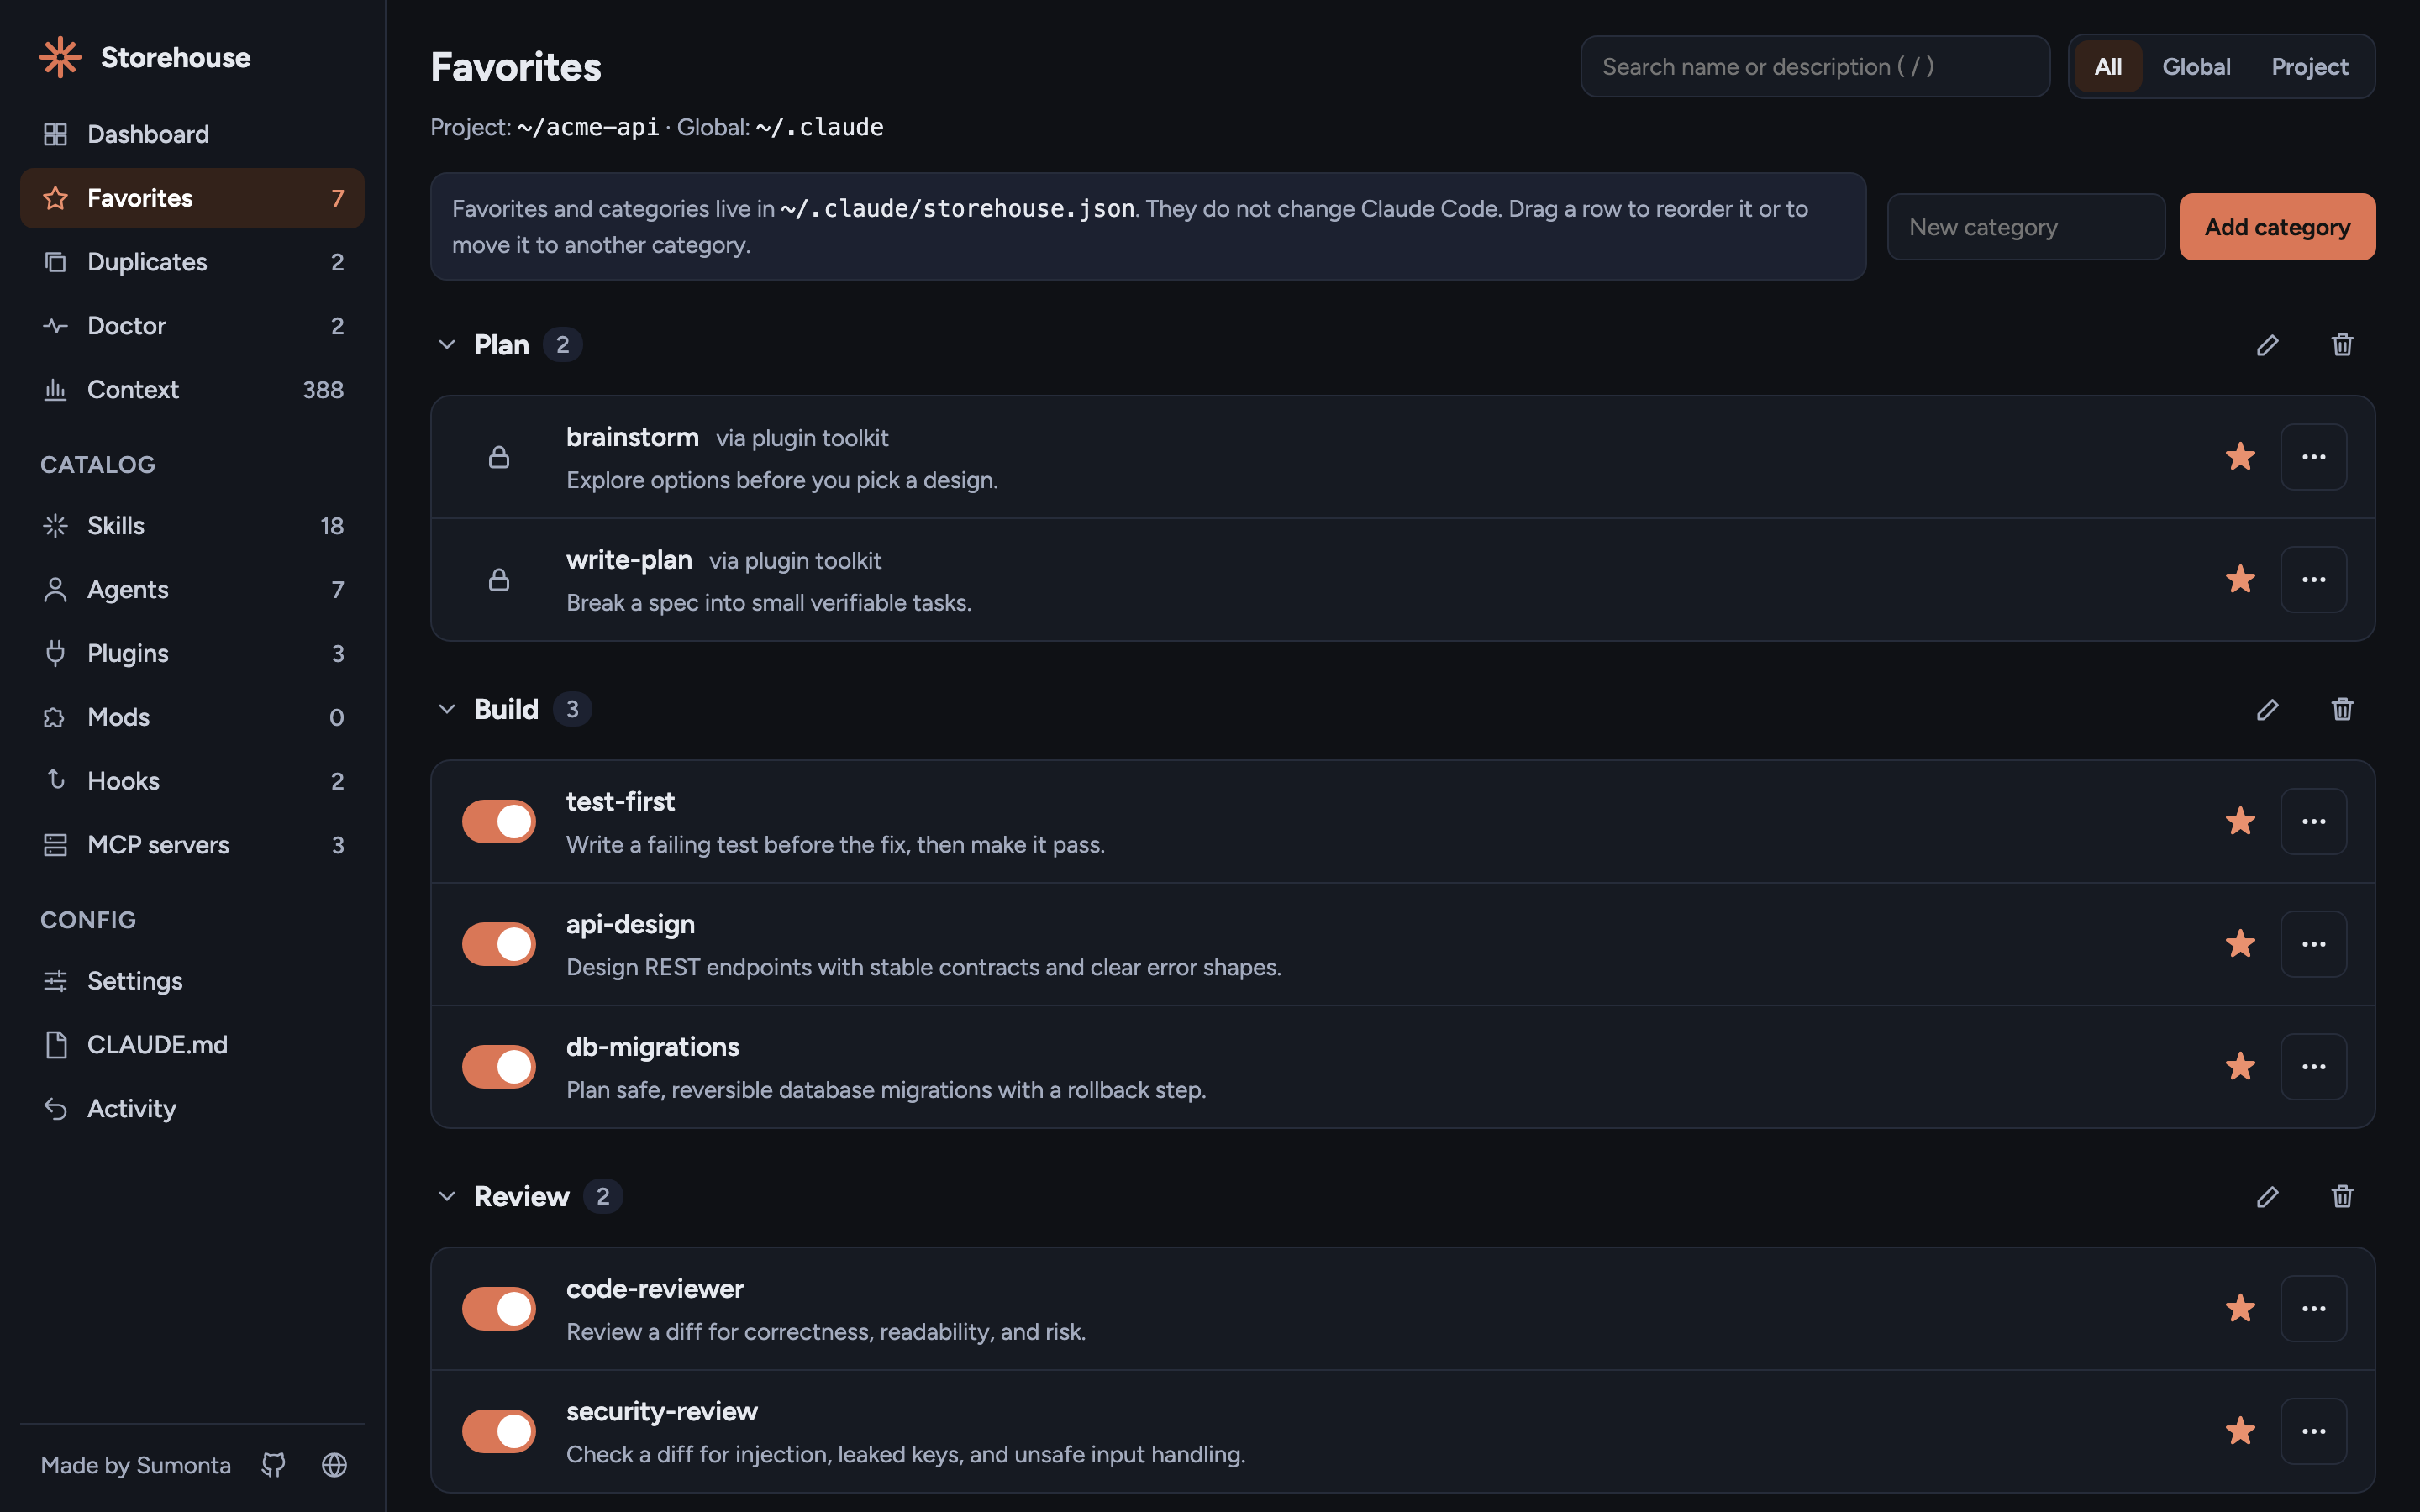This screenshot has width=2420, height=1512.
Task: Collapse the Build category
Action: [x=446, y=709]
